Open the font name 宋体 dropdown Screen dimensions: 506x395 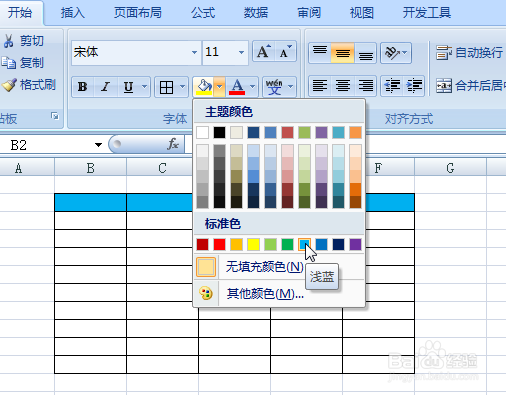(194, 52)
